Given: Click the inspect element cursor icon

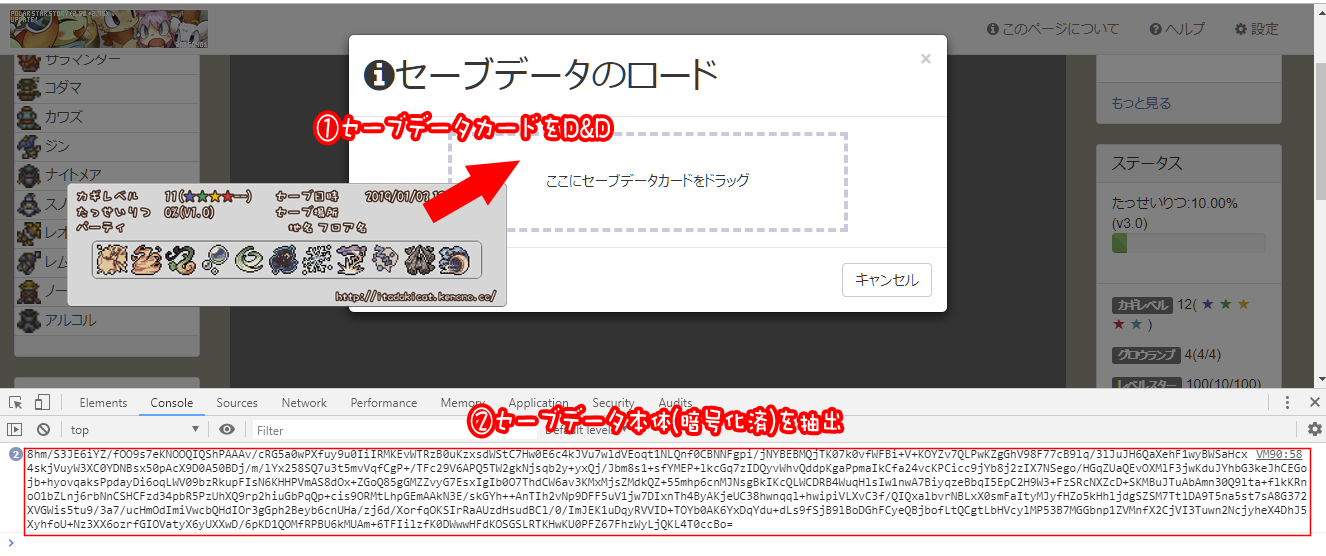Looking at the screenshot, I should pos(16,403).
